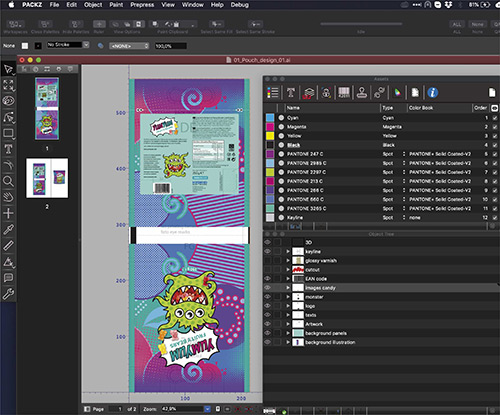Image resolution: width=500 pixels, height=415 pixels.
Task: Click the opacity percentage field
Action: click(170, 46)
